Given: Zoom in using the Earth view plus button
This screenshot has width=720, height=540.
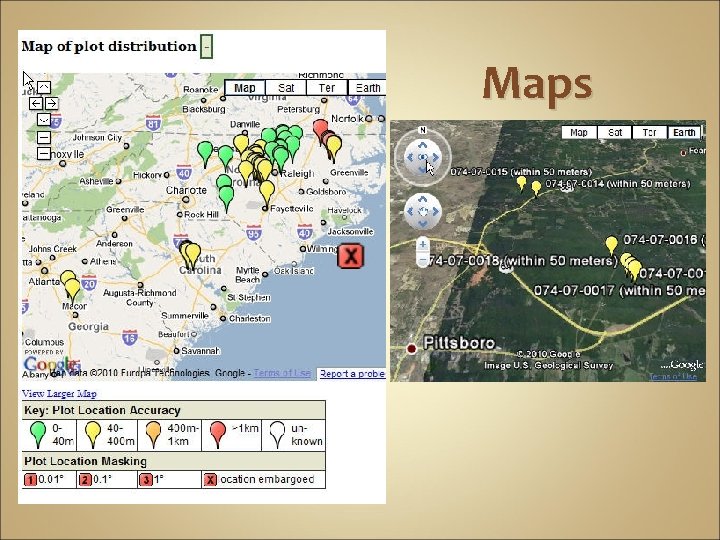Looking at the screenshot, I should coord(423,245).
